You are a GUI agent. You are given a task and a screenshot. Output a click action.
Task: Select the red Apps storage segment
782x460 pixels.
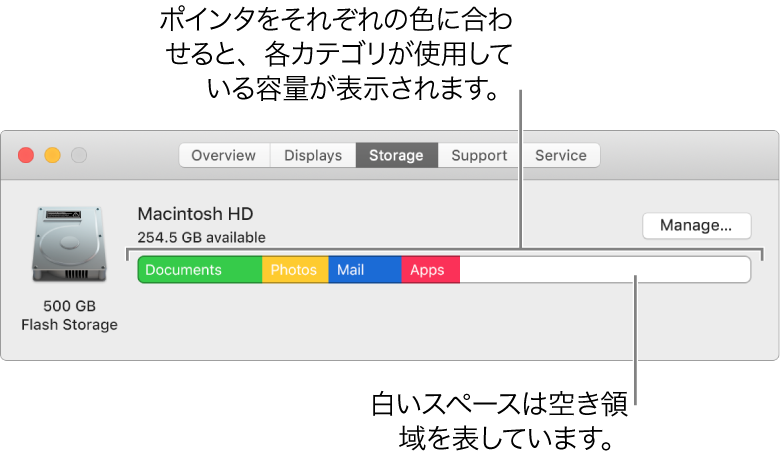[x=430, y=269]
